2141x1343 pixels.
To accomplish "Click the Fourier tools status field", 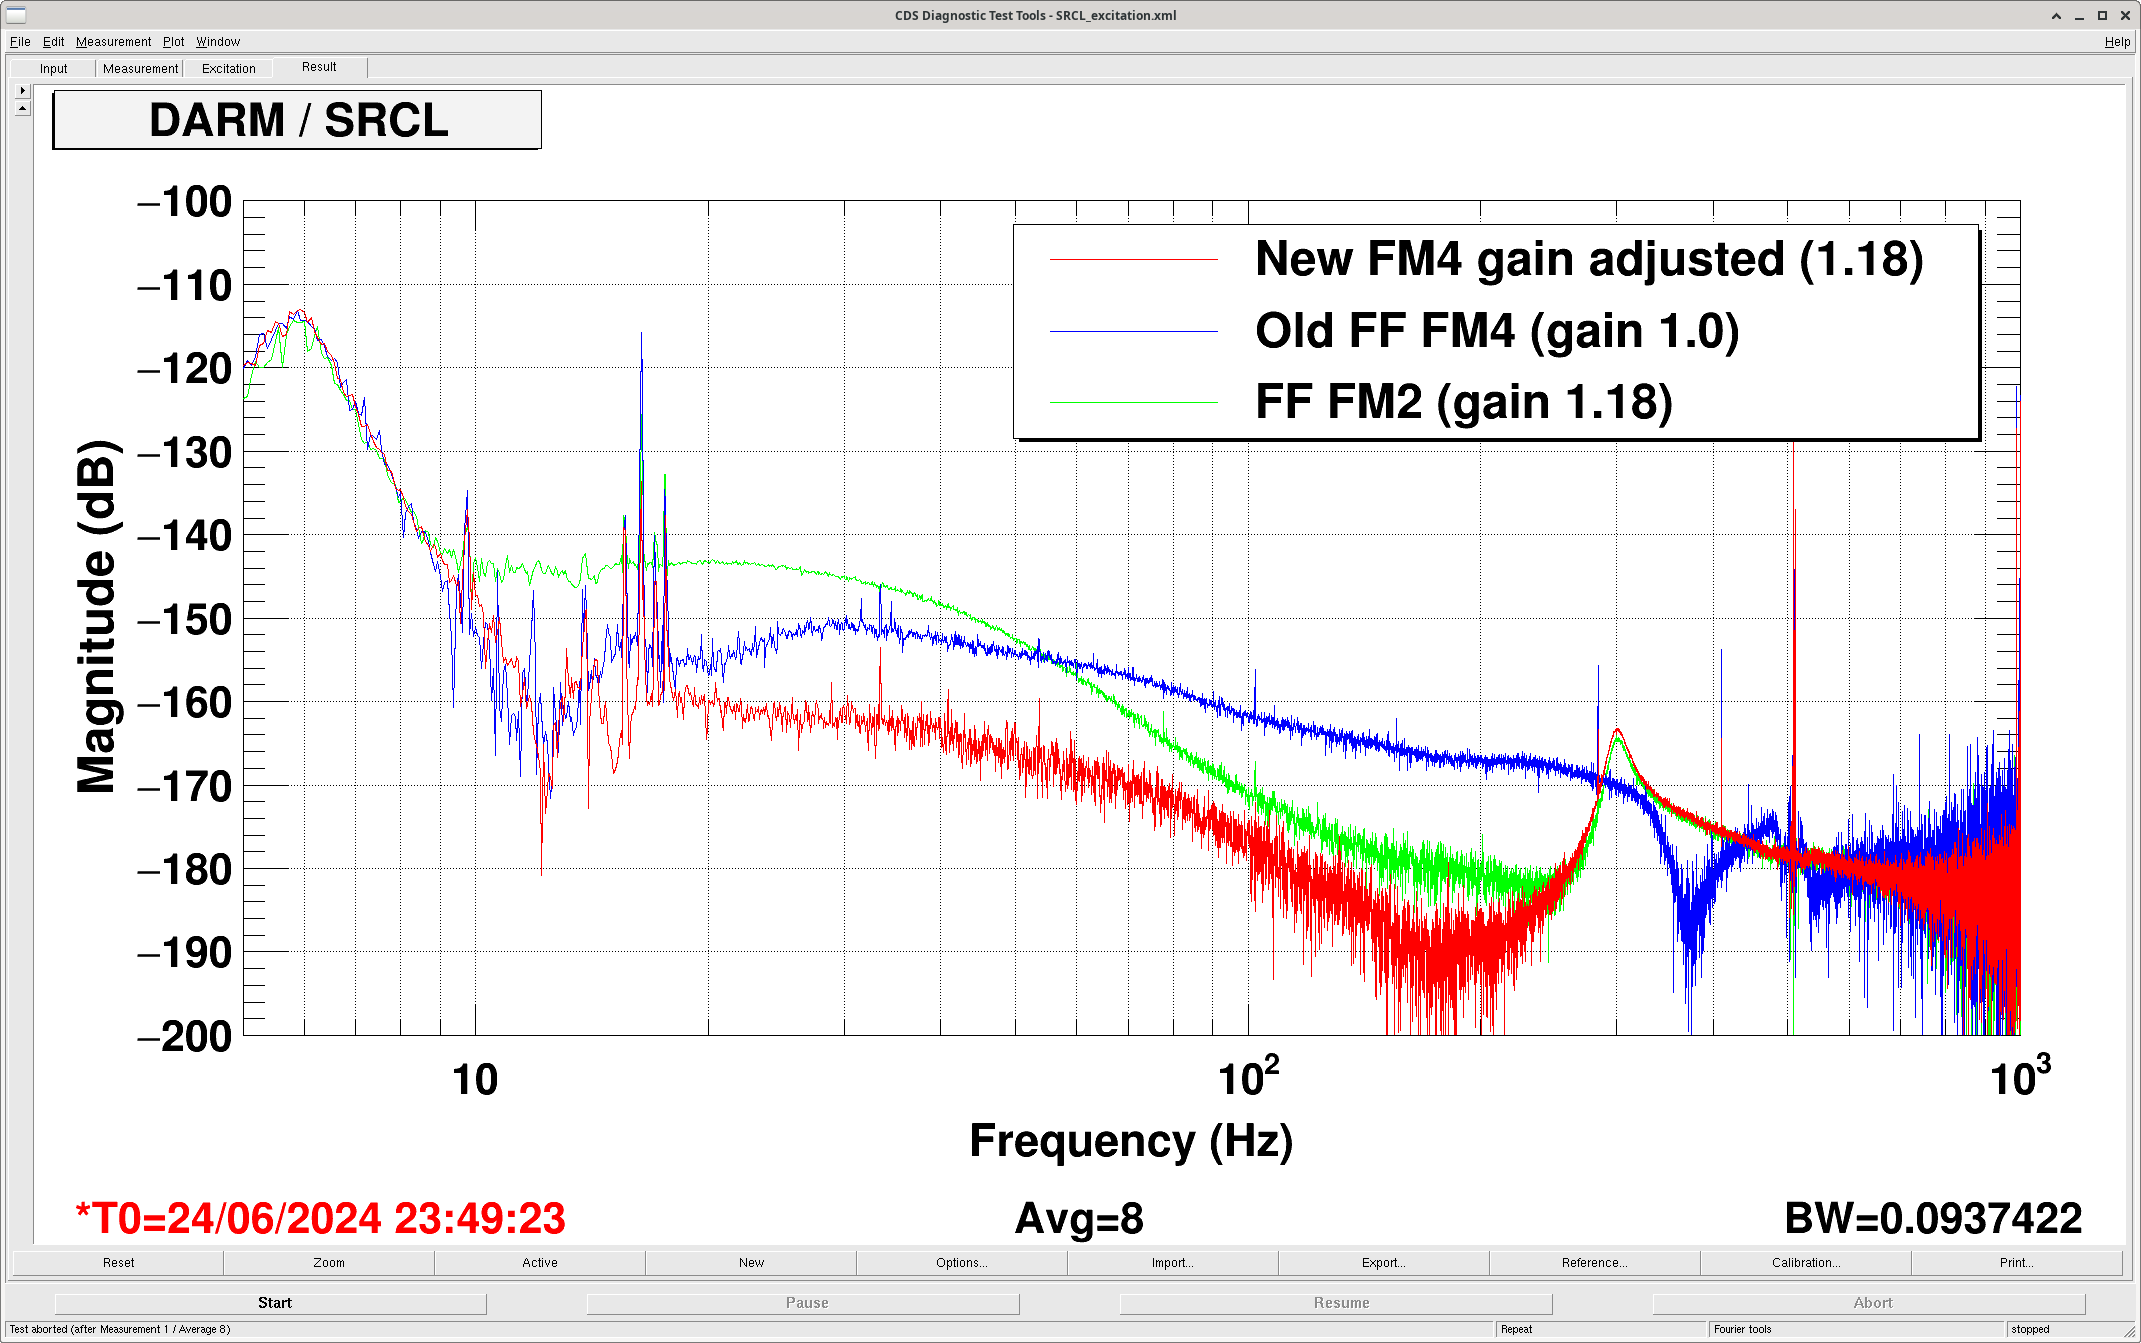I will 1858,1329.
